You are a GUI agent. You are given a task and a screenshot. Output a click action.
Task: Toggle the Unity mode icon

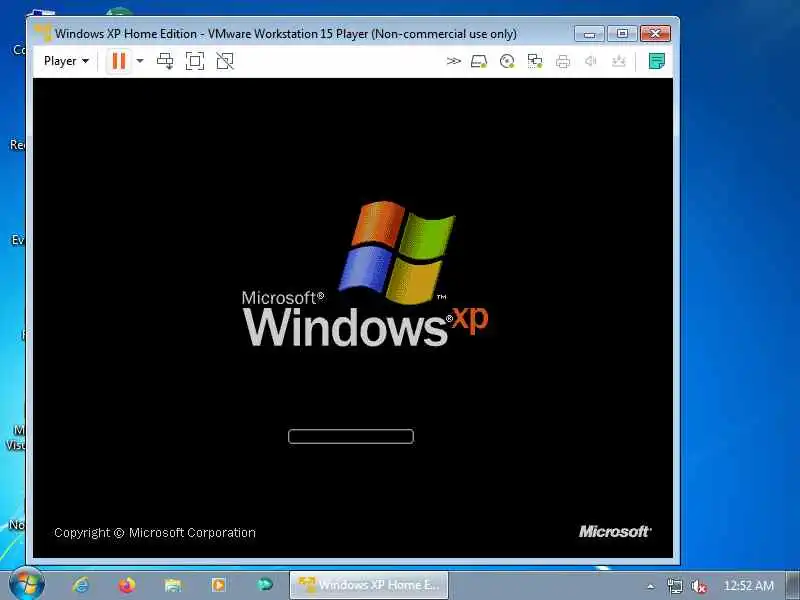click(x=225, y=61)
